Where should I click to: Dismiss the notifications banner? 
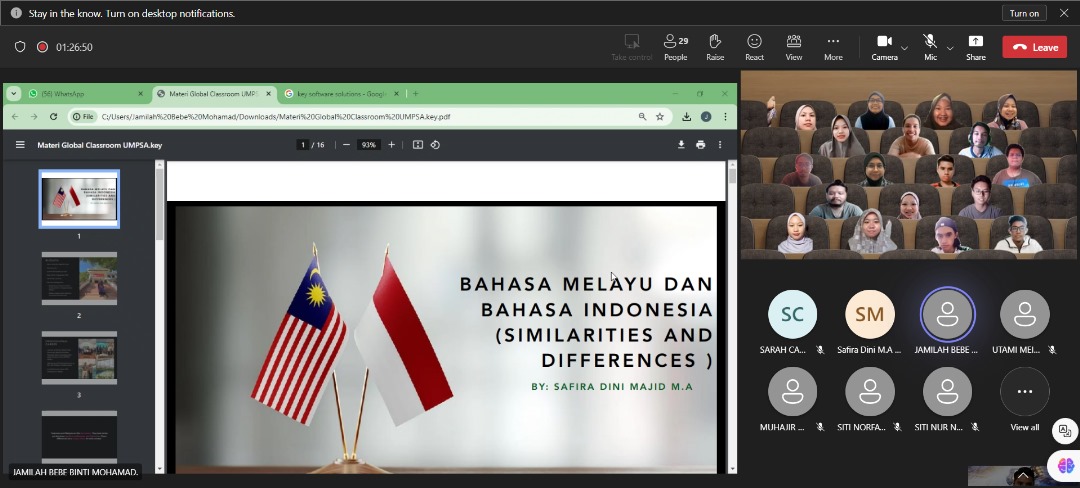1063,13
